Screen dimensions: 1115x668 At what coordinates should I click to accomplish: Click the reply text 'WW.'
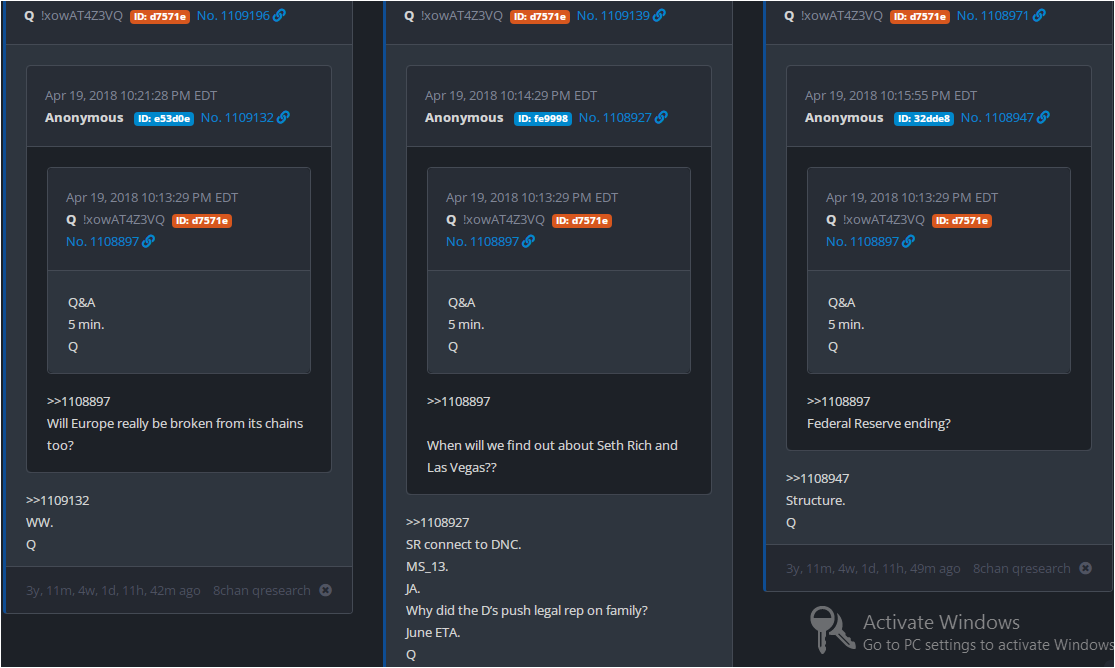click(x=40, y=522)
